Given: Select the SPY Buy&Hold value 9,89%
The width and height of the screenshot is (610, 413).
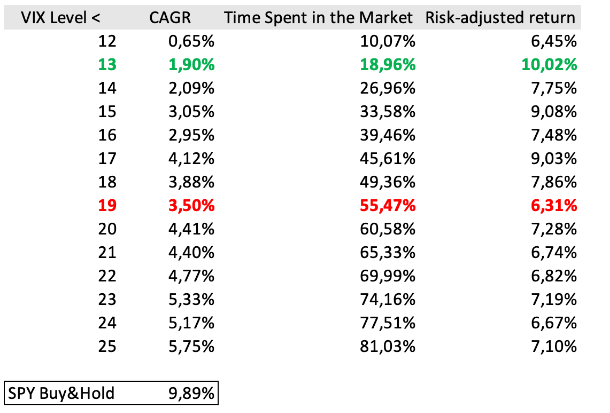Looking at the screenshot, I should click(x=192, y=393).
